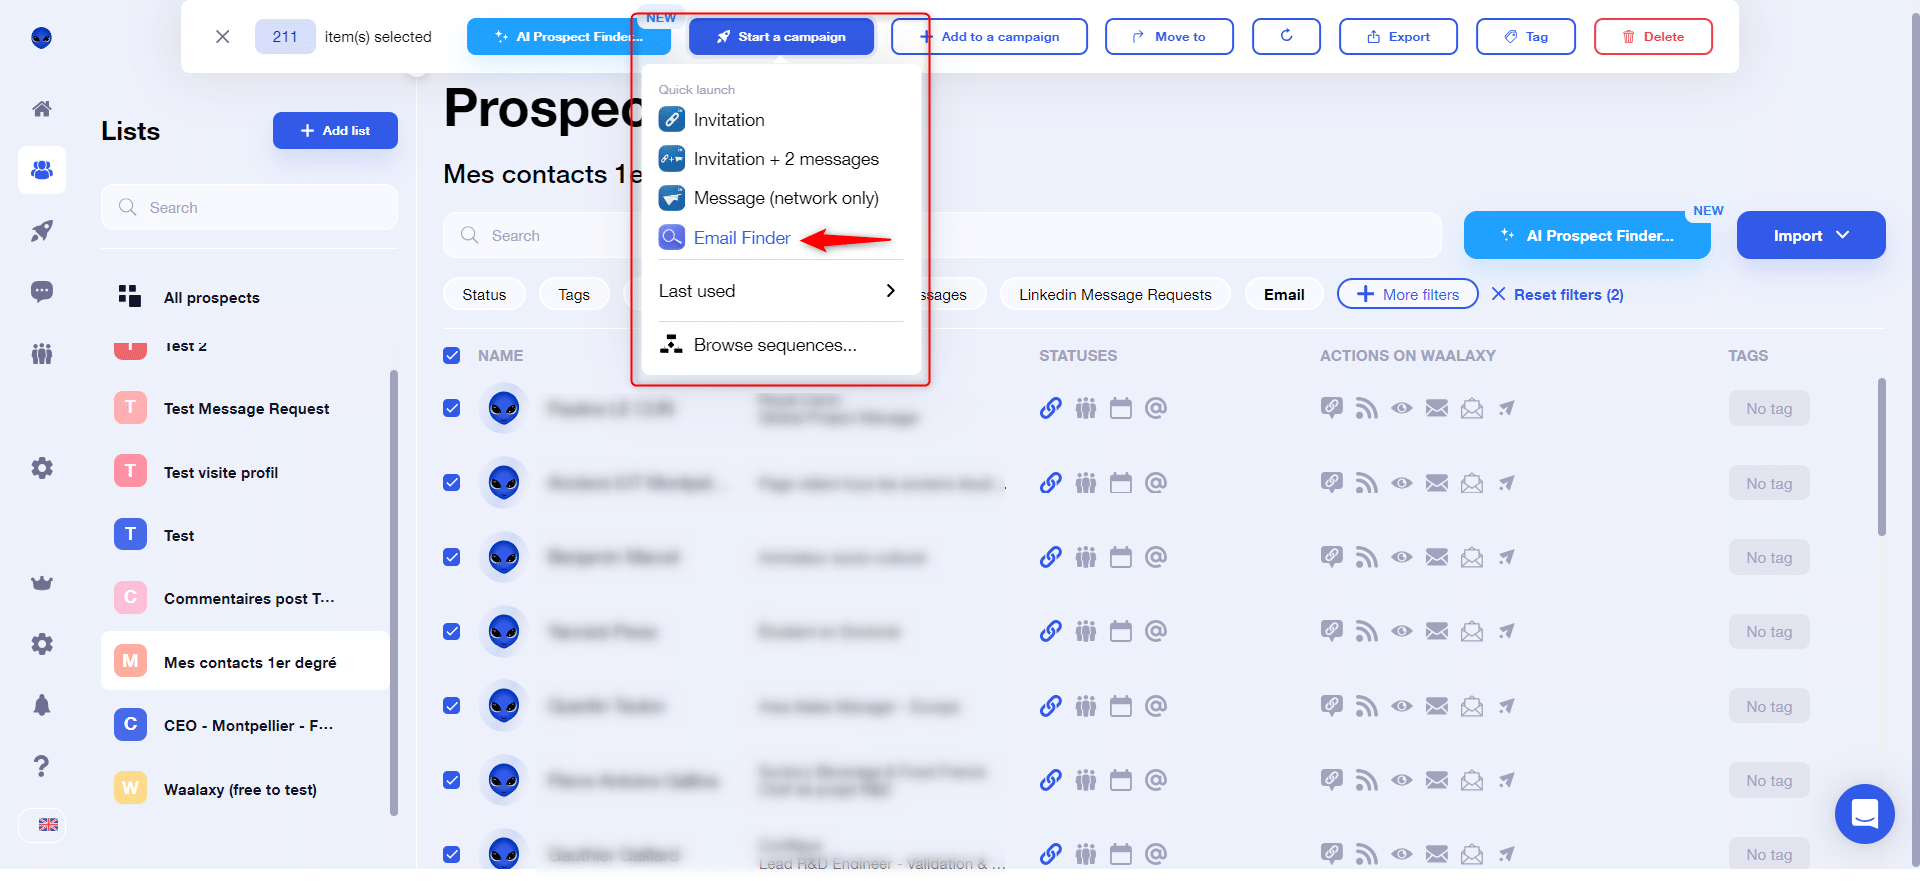Uncheck the fifth prospect row checkbox
Screen dimensions: 1920x881
point(452,706)
